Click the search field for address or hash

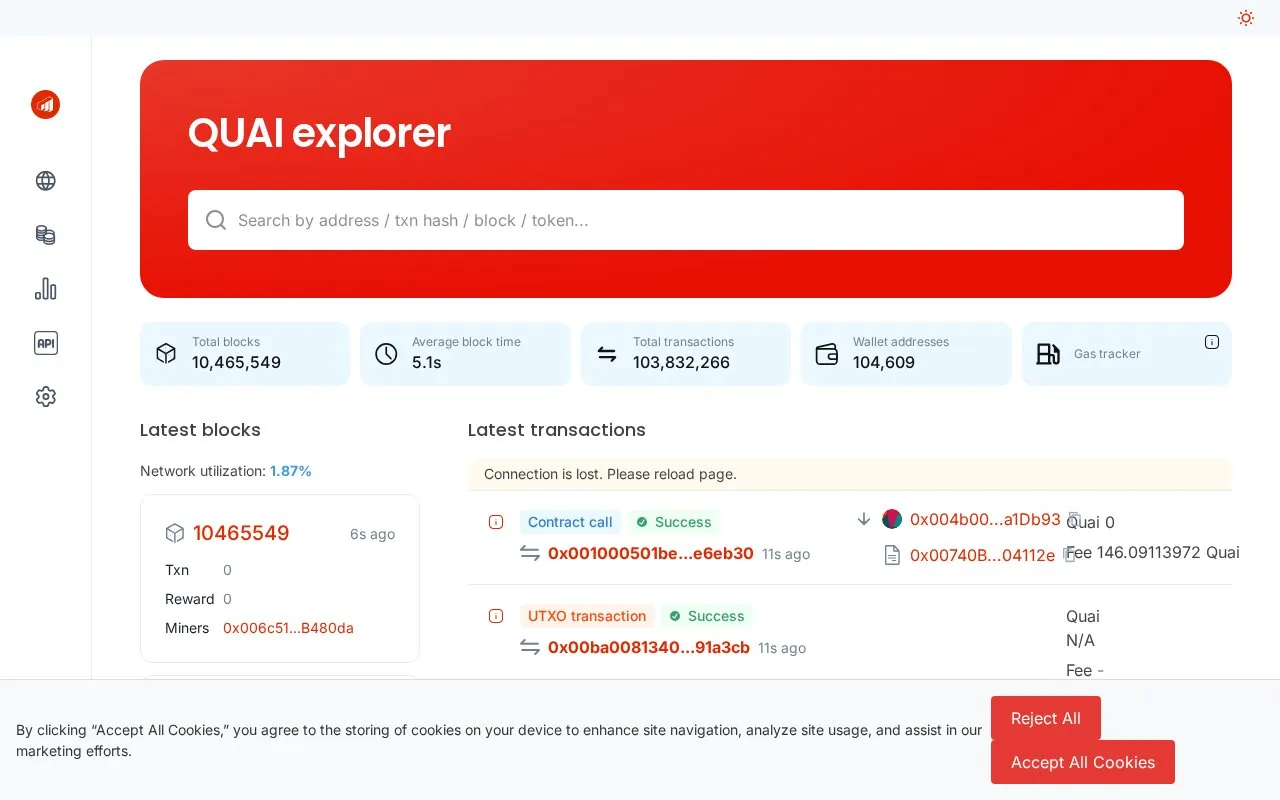(686, 220)
